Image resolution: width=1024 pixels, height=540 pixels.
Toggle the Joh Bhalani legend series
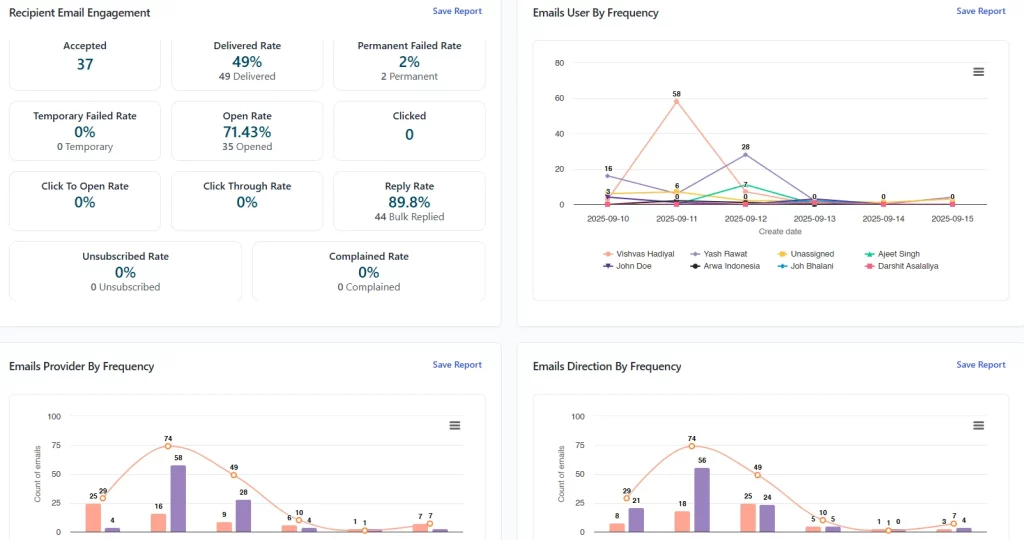point(806,266)
